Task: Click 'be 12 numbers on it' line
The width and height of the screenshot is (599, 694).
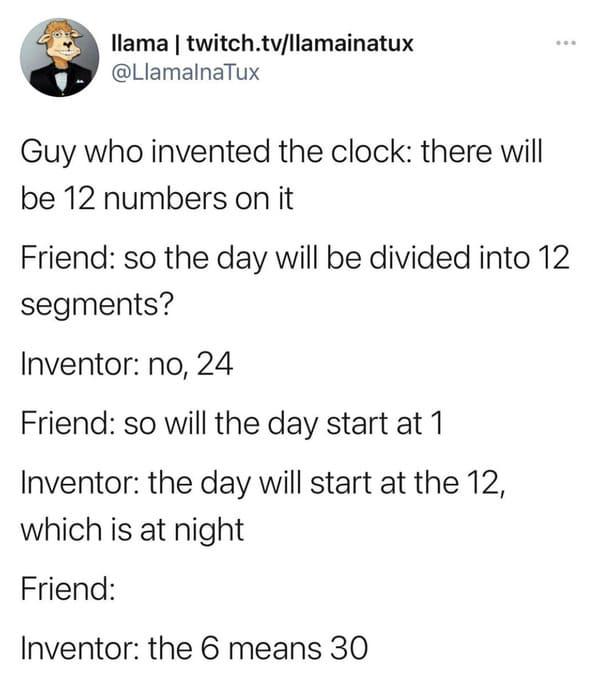Action: point(157,199)
